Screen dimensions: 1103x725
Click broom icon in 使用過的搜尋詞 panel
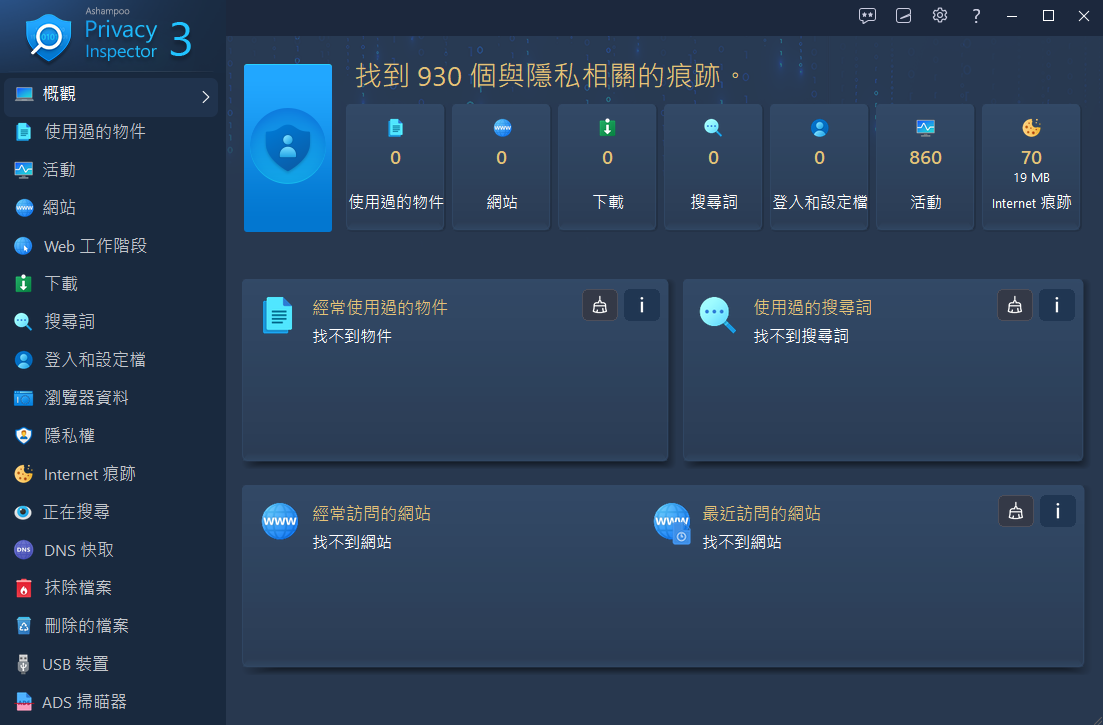1015,306
